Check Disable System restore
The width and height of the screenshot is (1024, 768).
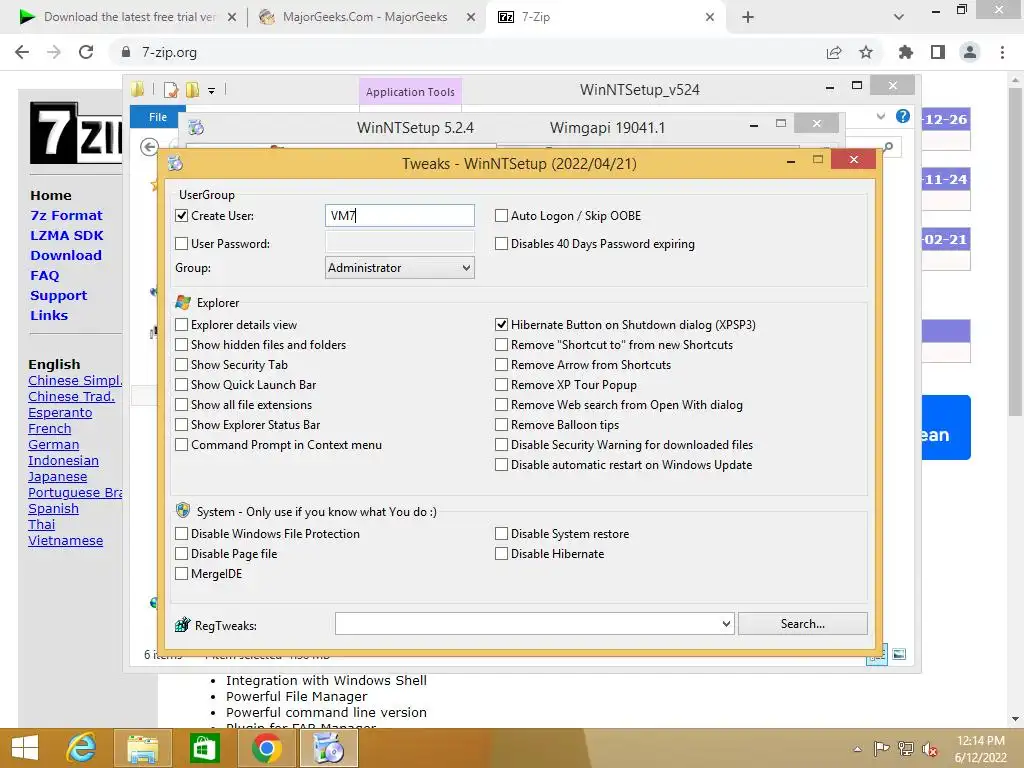point(502,534)
